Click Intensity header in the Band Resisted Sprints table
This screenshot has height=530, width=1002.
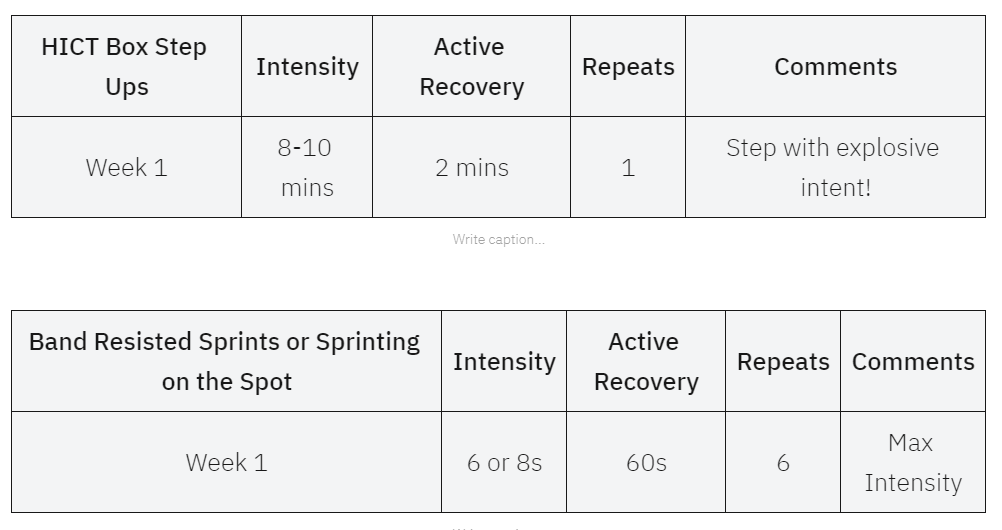[504, 362]
